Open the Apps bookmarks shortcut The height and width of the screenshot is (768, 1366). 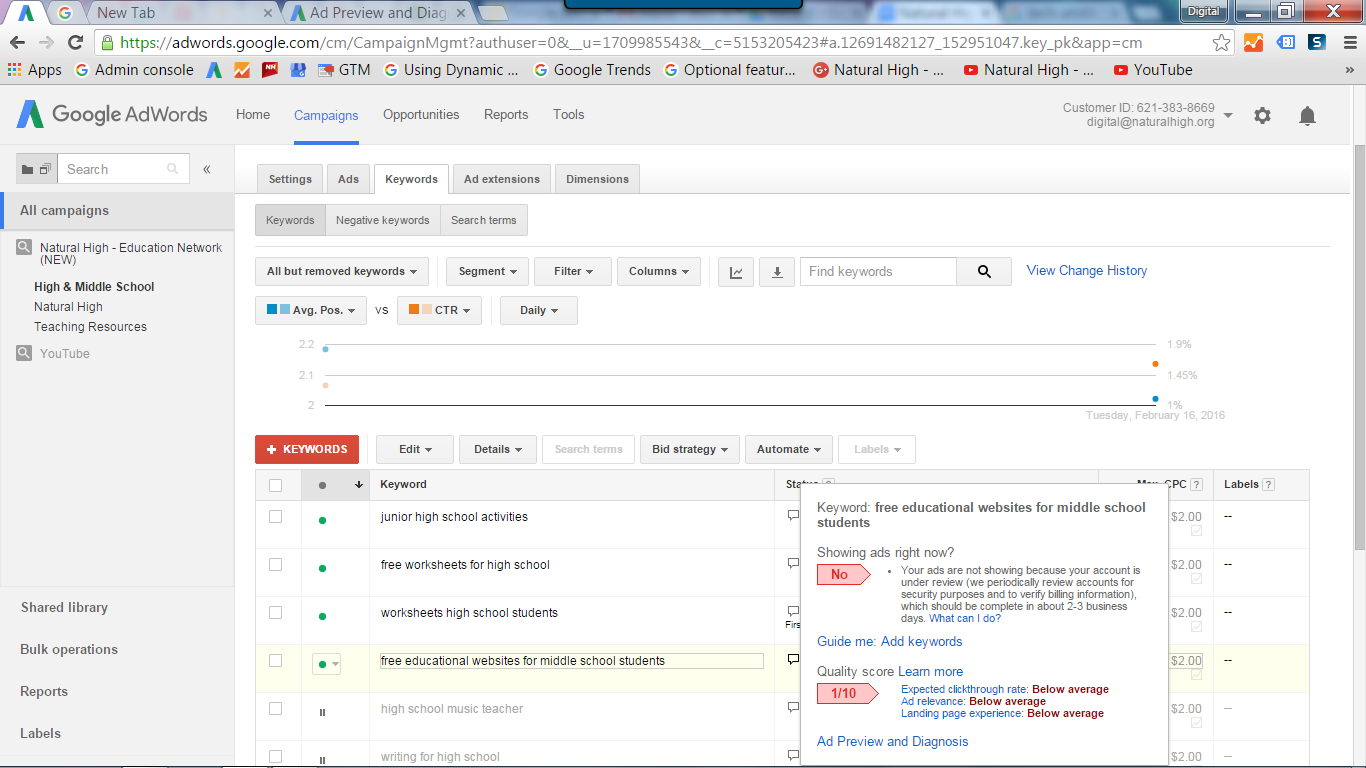pos(35,70)
